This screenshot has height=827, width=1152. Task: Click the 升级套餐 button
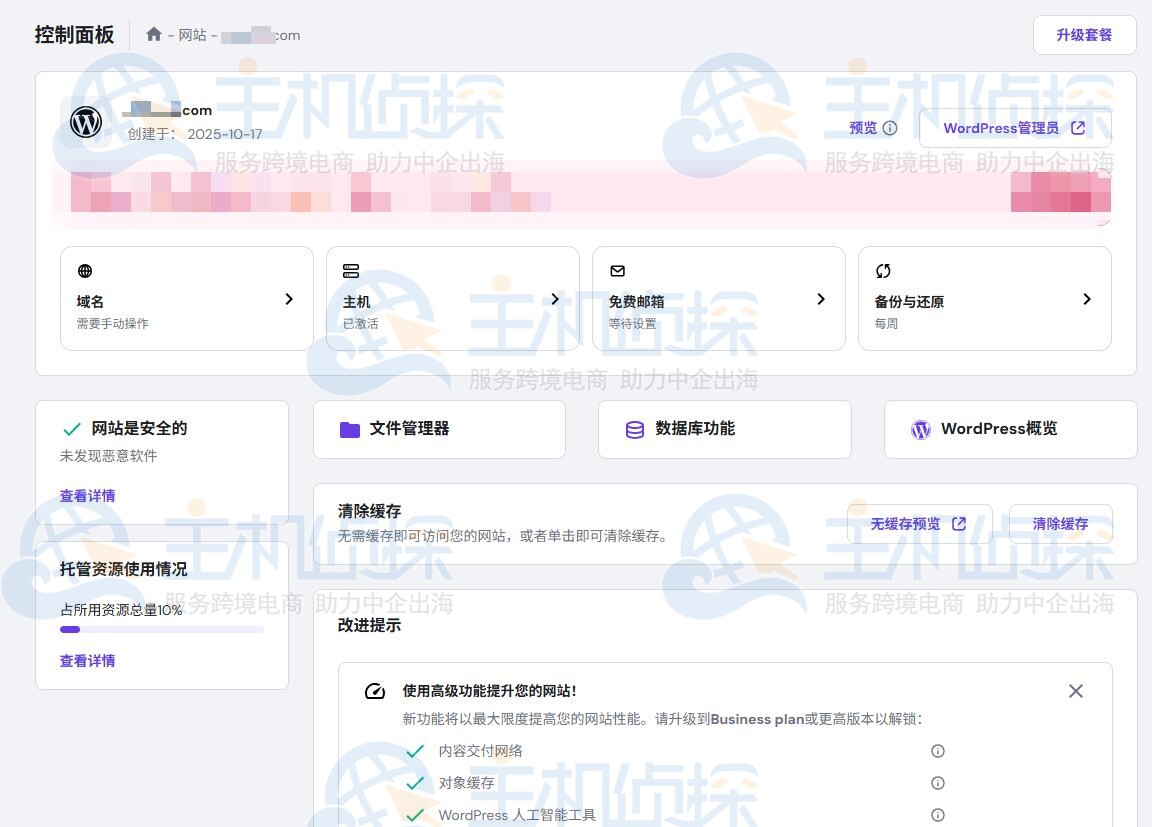click(x=1084, y=34)
